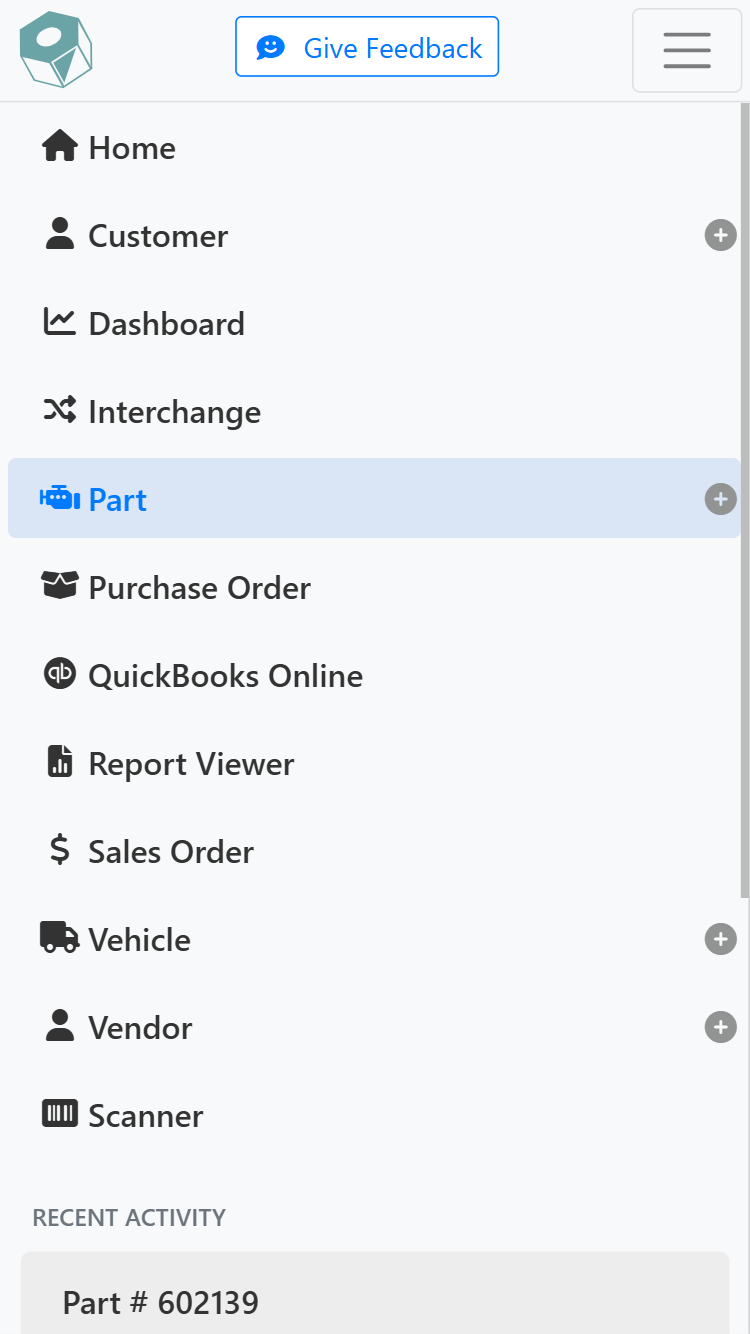The width and height of the screenshot is (750, 1334).
Task: Click the engine icon beside Part
Action: pyautogui.click(x=60, y=498)
